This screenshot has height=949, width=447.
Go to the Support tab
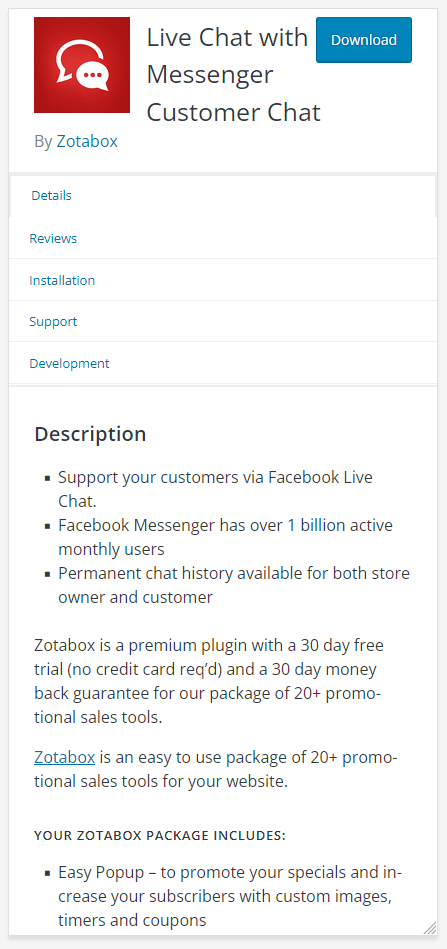(x=223, y=321)
